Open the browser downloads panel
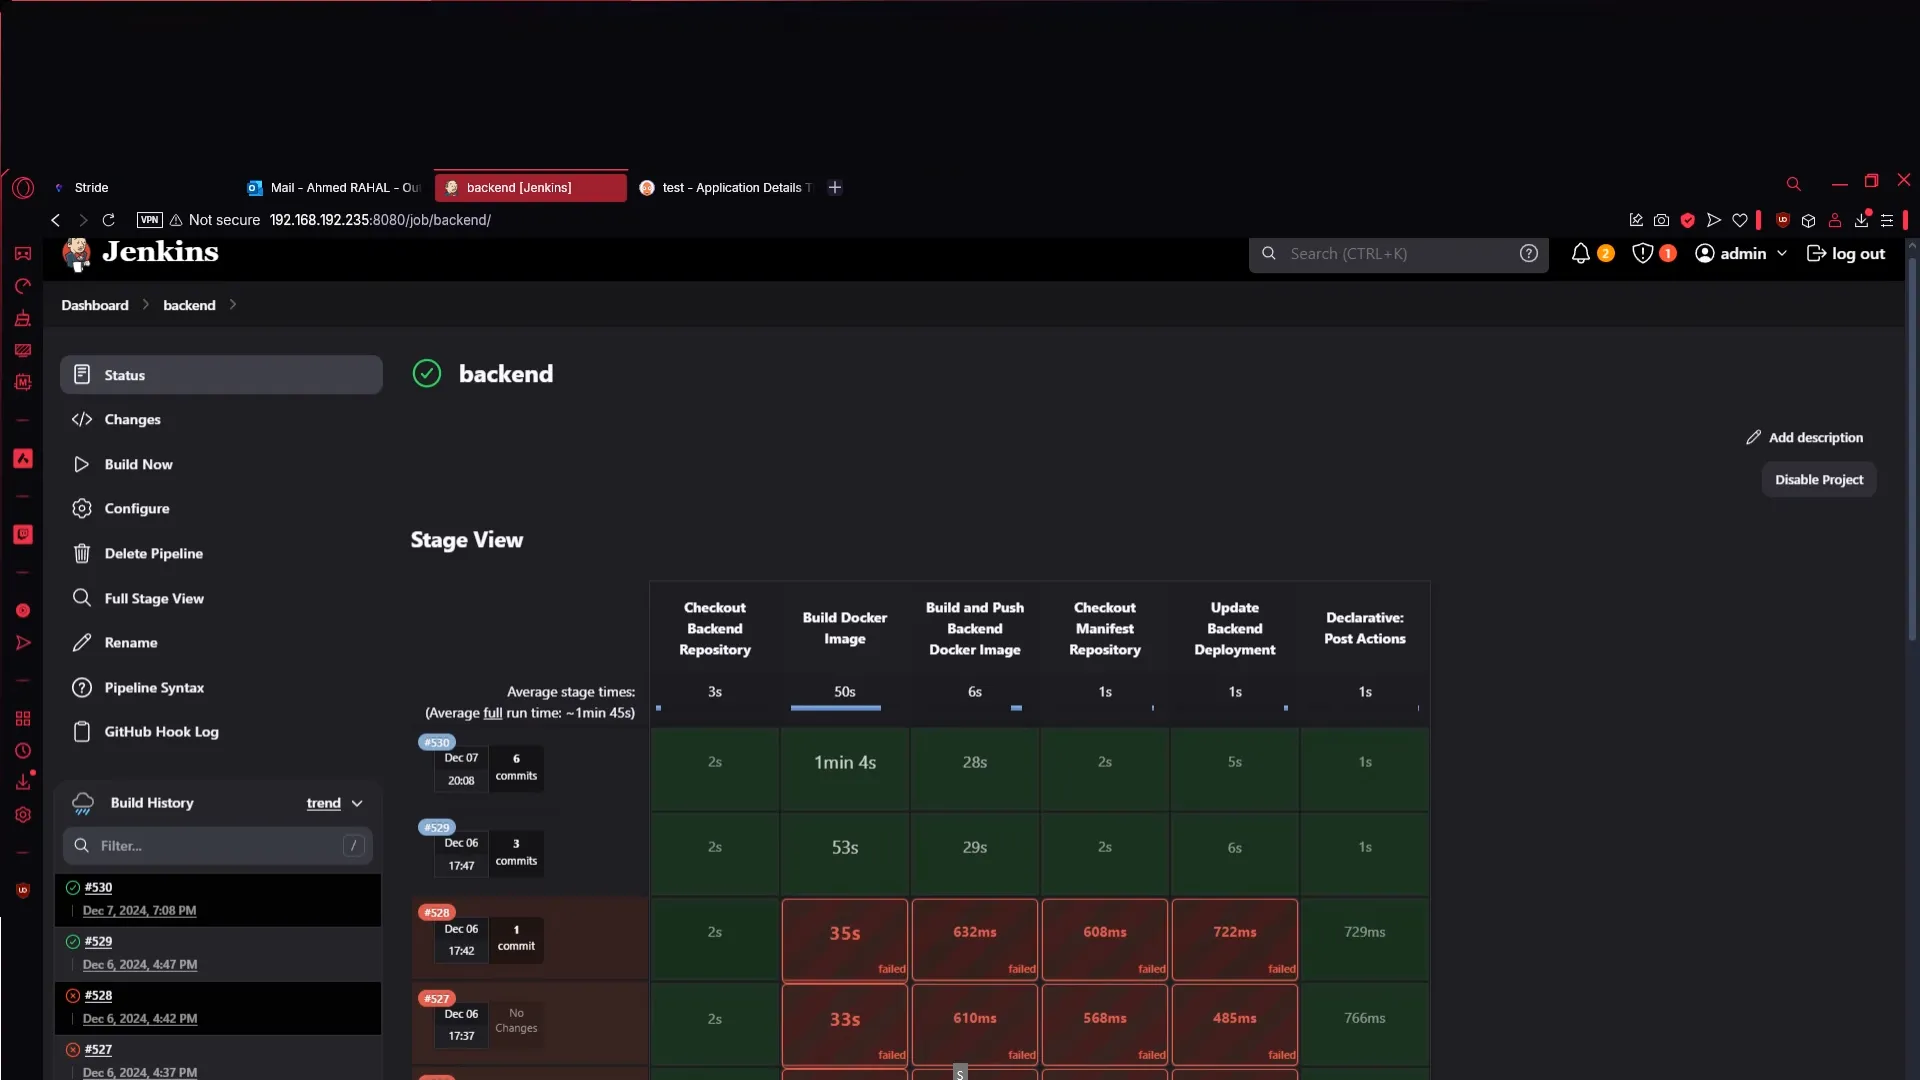This screenshot has height=1080, width=1920. click(x=1860, y=220)
